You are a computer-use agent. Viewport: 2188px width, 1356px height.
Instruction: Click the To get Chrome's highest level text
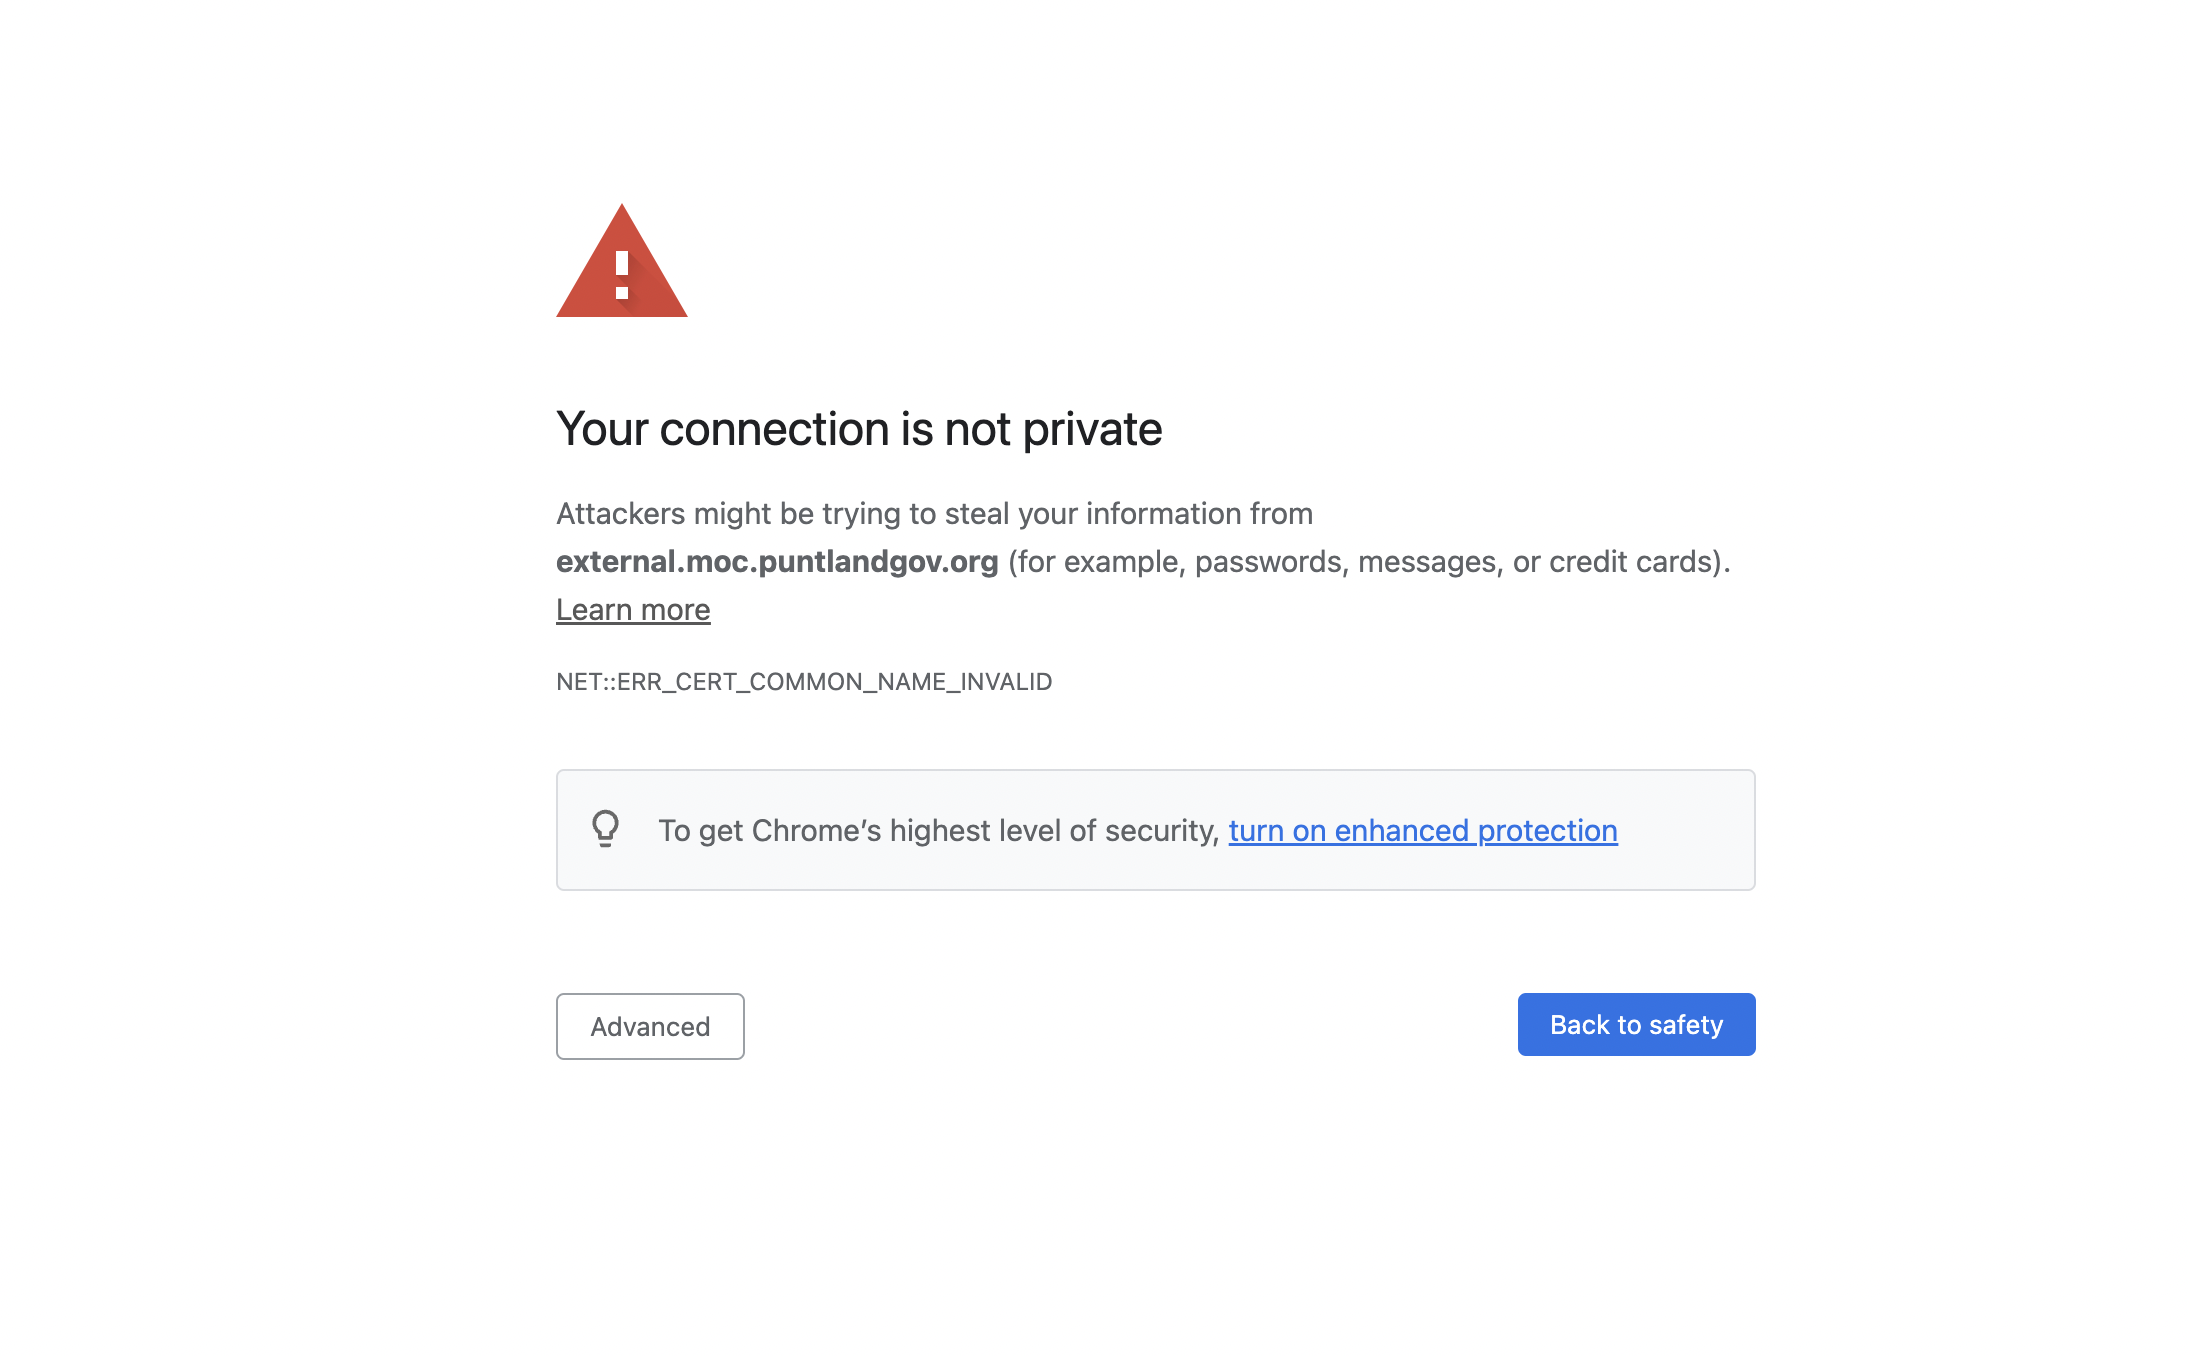tap(938, 830)
